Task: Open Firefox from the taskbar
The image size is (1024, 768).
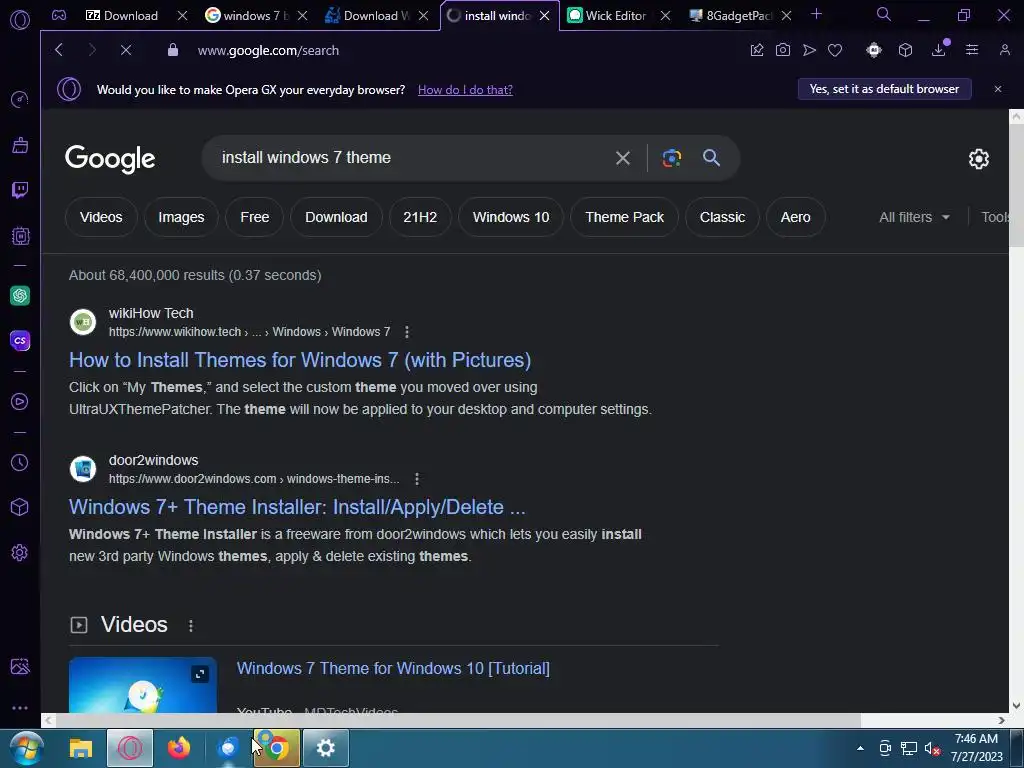Action: click(178, 748)
